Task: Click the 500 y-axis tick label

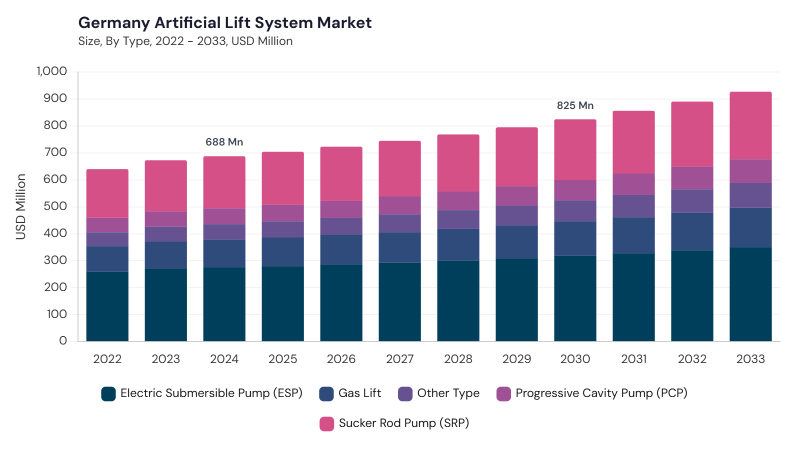Action: [55, 206]
